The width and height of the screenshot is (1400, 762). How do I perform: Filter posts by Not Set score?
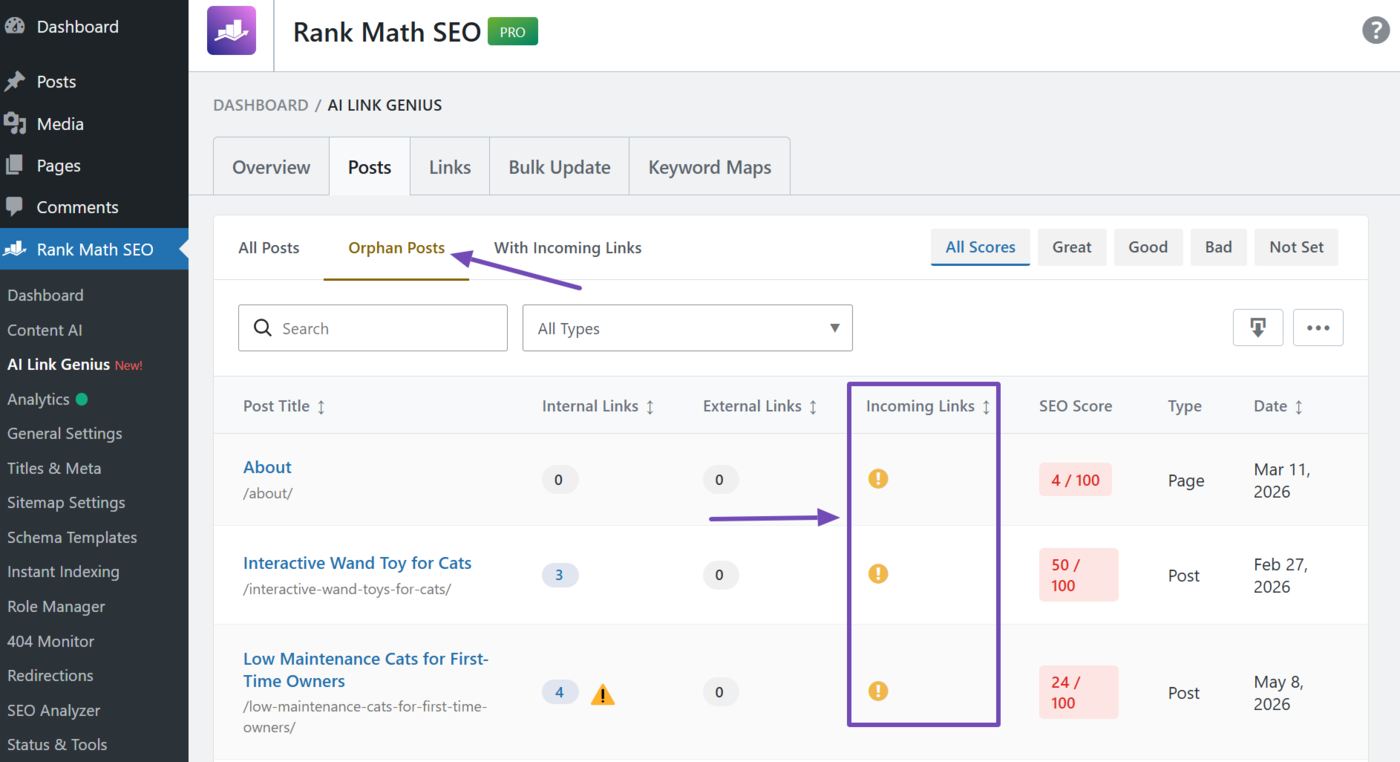tap(1297, 247)
